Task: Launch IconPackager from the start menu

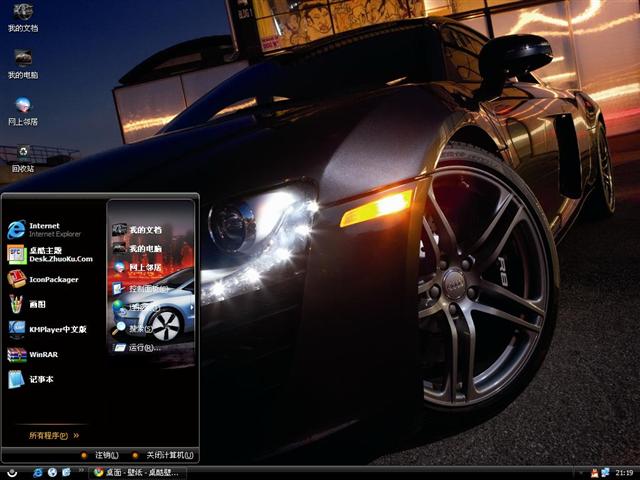Action: click(x=42, y=280)
